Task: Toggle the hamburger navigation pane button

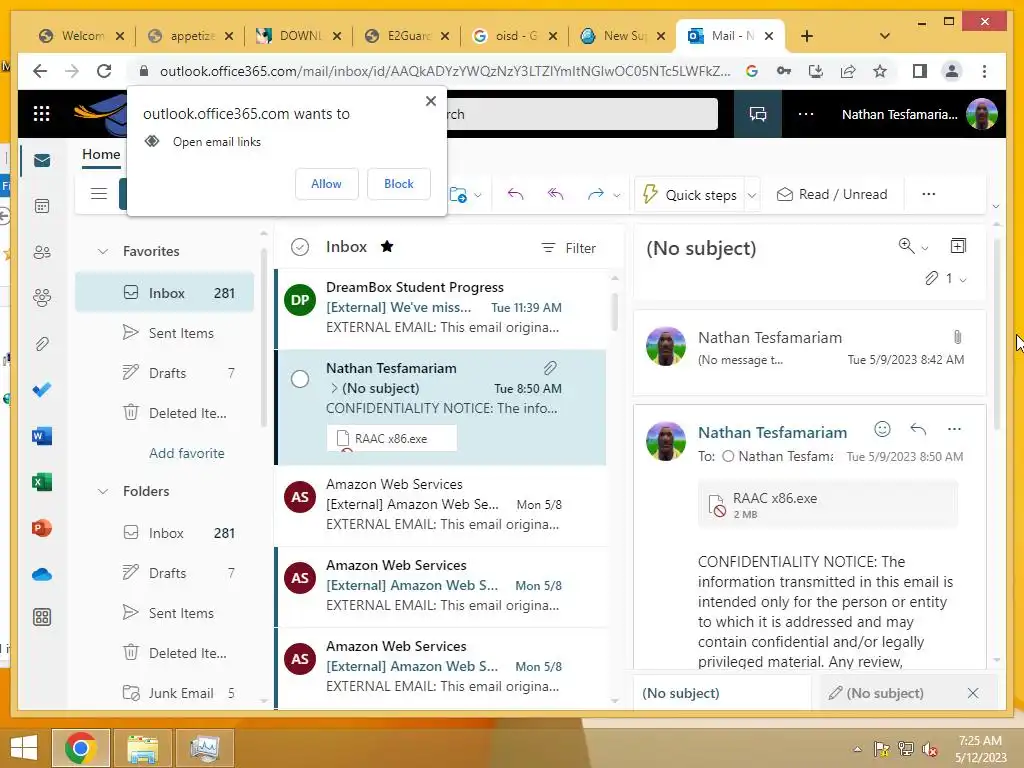Action: coord(99,194)
